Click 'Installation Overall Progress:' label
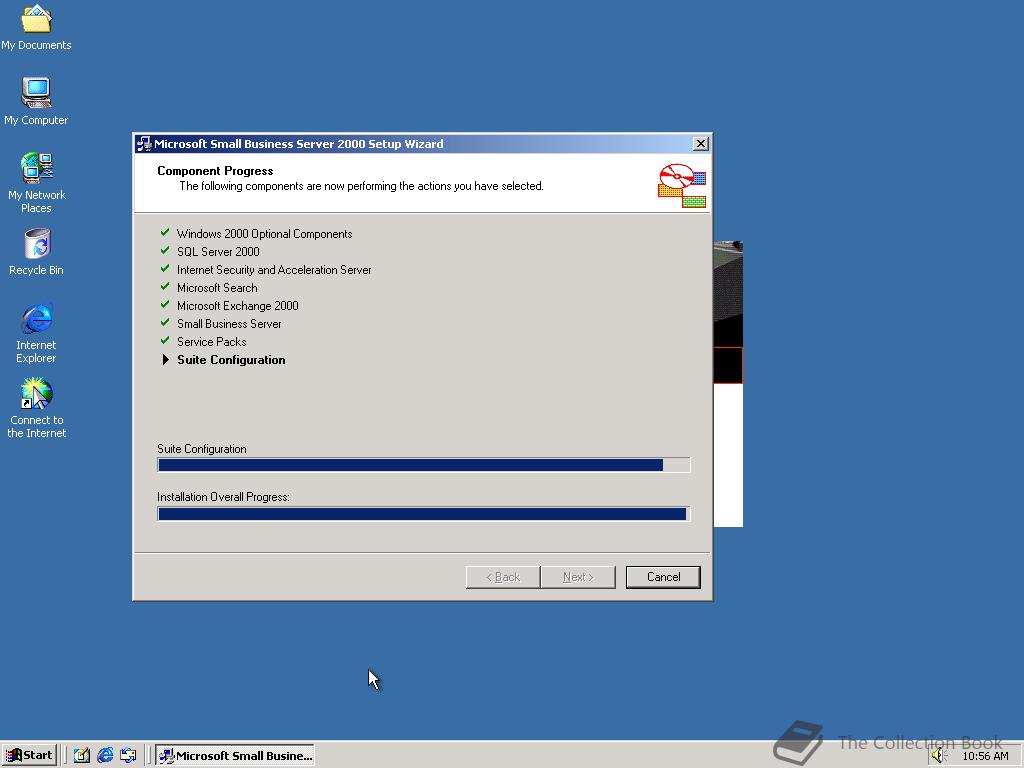The image size is (1024, 768). [x=223, y=497]
